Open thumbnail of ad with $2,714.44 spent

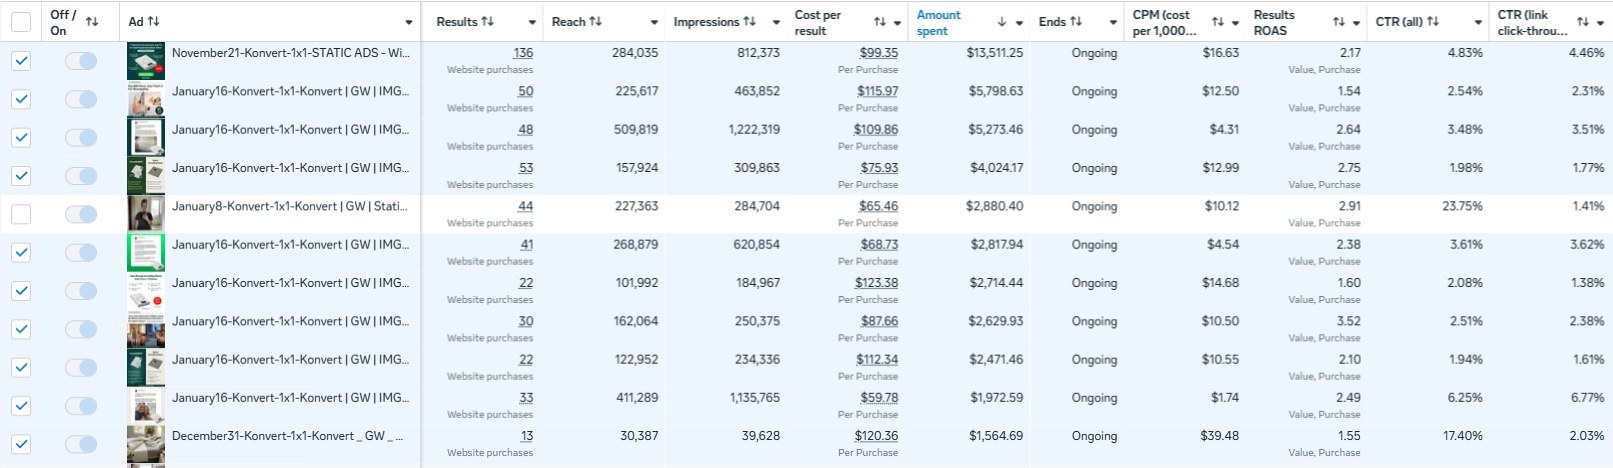[x=146, y=291]
